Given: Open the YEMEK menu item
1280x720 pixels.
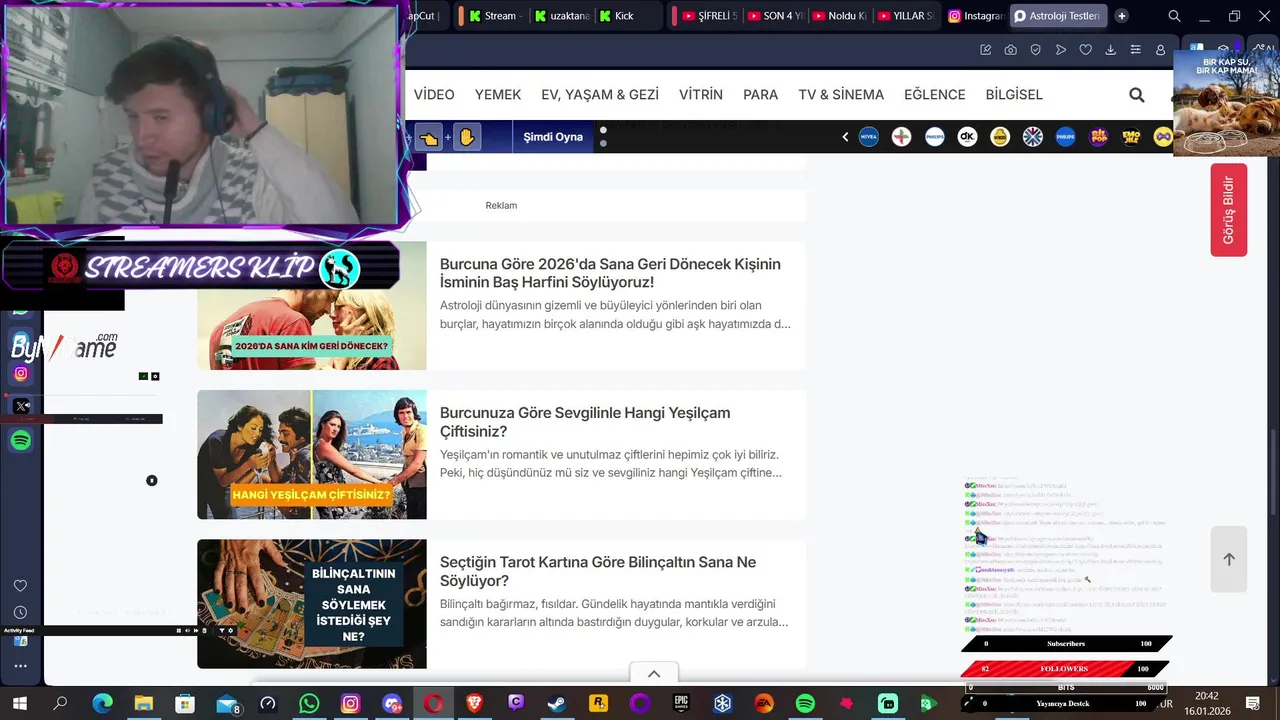Looking at the screenshot, I should coord(498,95).
